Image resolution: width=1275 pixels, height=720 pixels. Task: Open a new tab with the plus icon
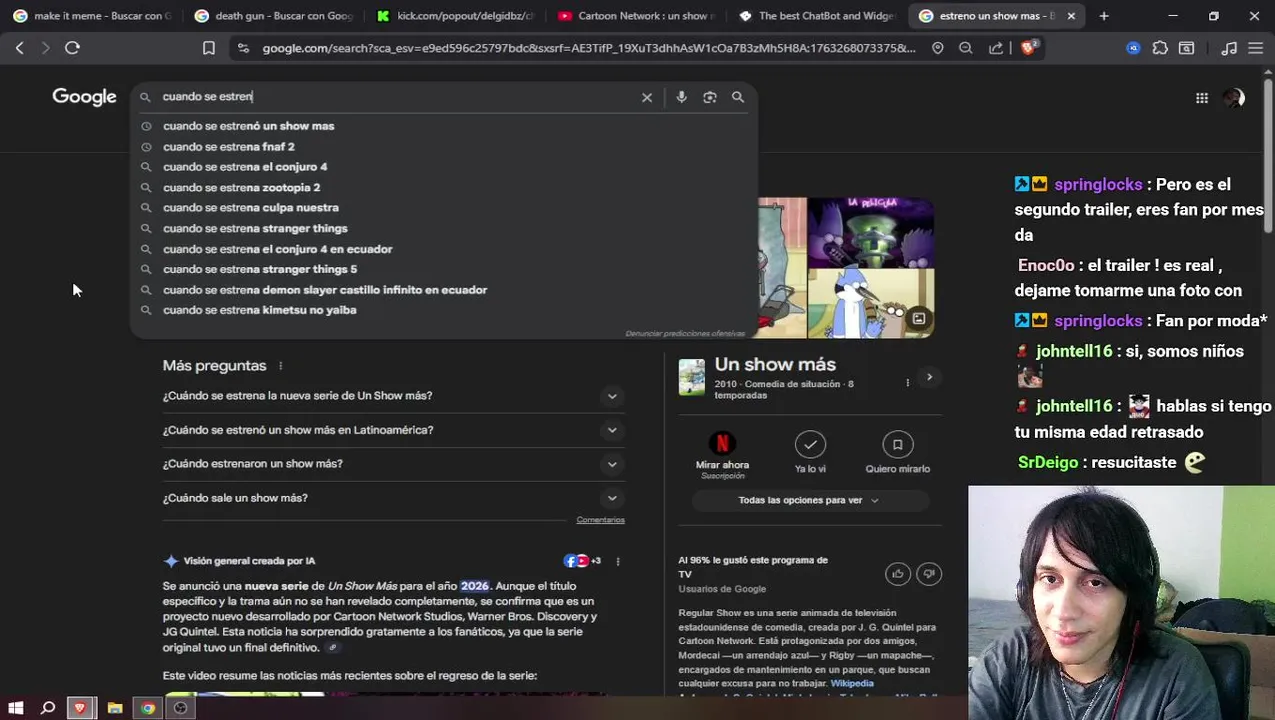pyautogui.click(x=1104, y=16)
